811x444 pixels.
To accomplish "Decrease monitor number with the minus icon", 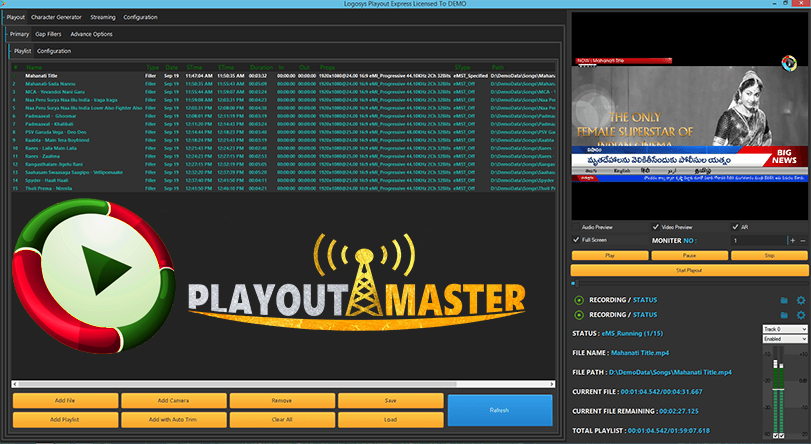I will click(x=803, y=240).
